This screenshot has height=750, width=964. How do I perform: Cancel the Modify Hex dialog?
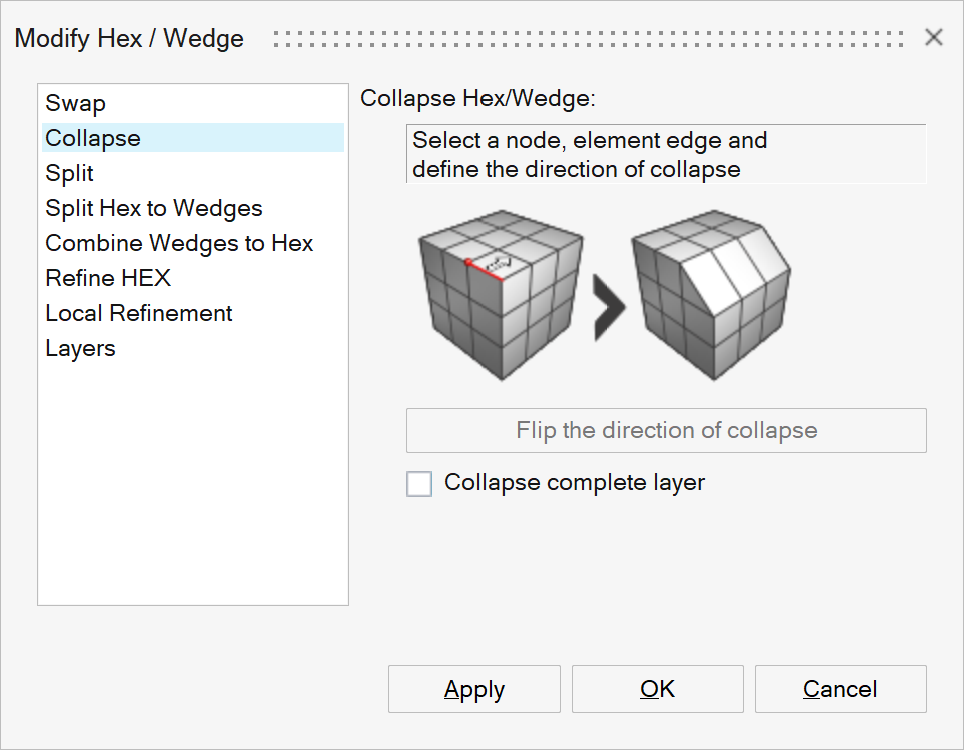click(840, 689)
